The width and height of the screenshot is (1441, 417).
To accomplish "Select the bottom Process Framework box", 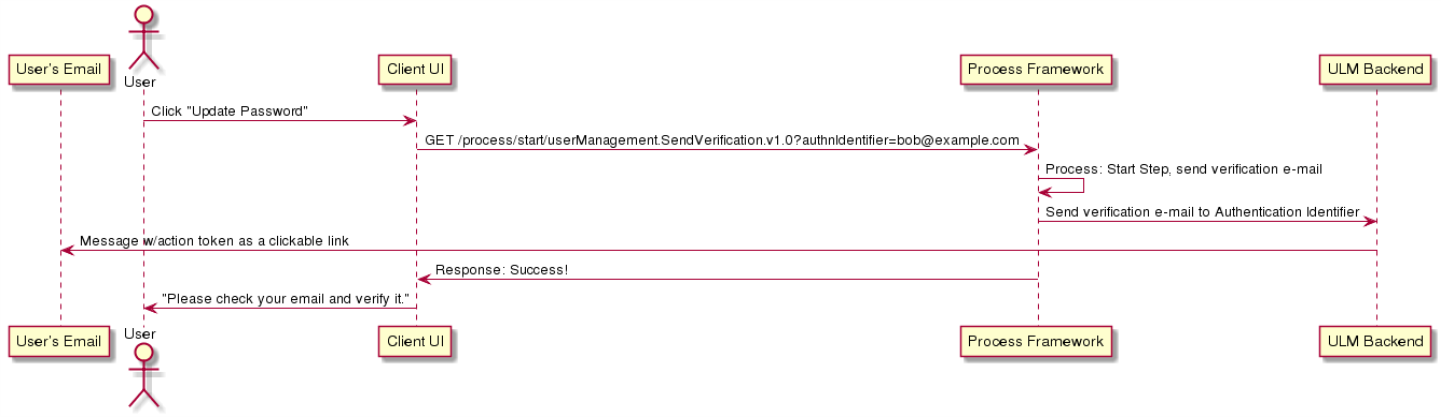I will (x=1037, y=341).
